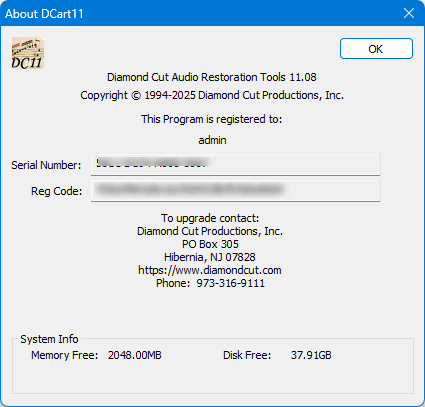Click the 'Serial Number:' label

[x=46, y=165]
